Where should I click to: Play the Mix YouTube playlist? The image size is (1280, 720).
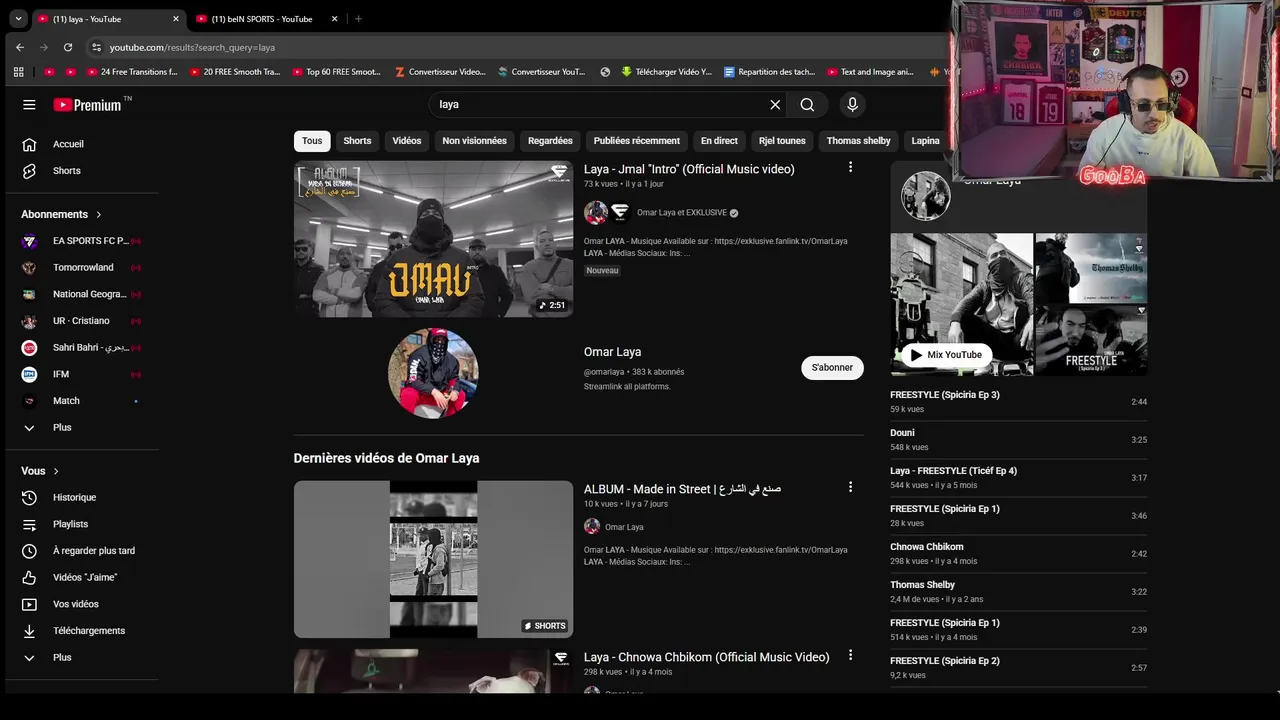(946, 355)
